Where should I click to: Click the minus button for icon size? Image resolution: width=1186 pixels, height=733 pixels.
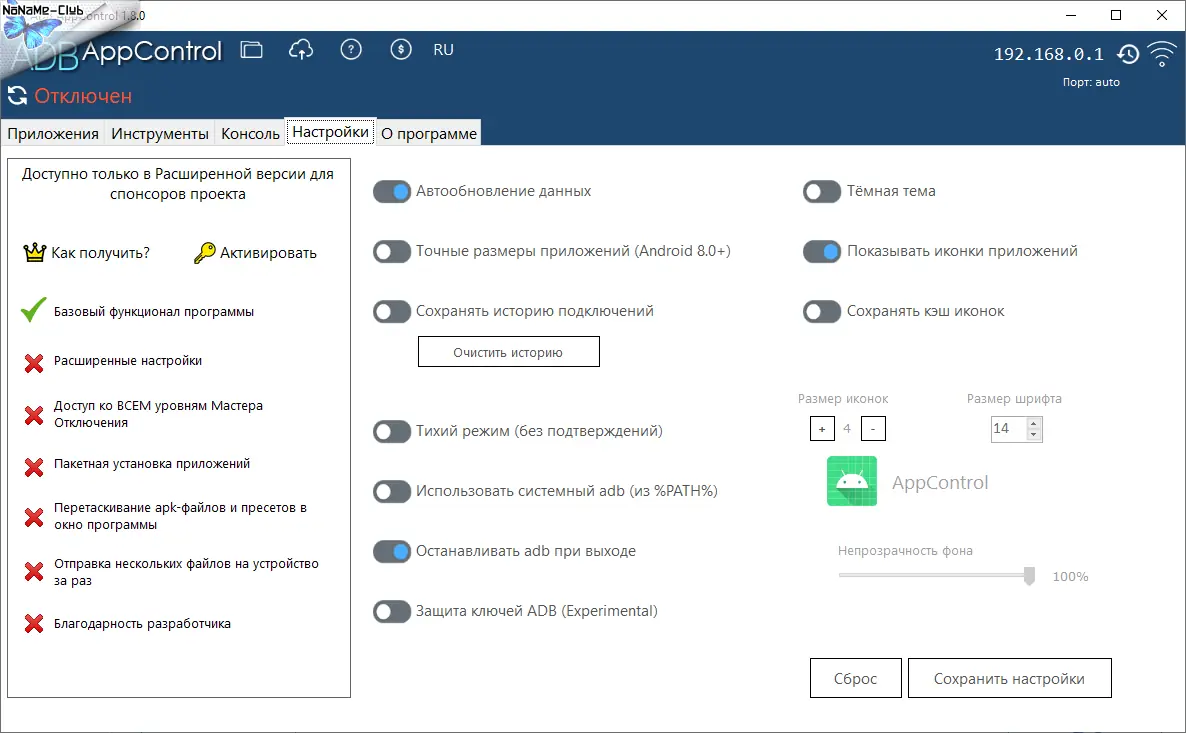coord(873,429)
